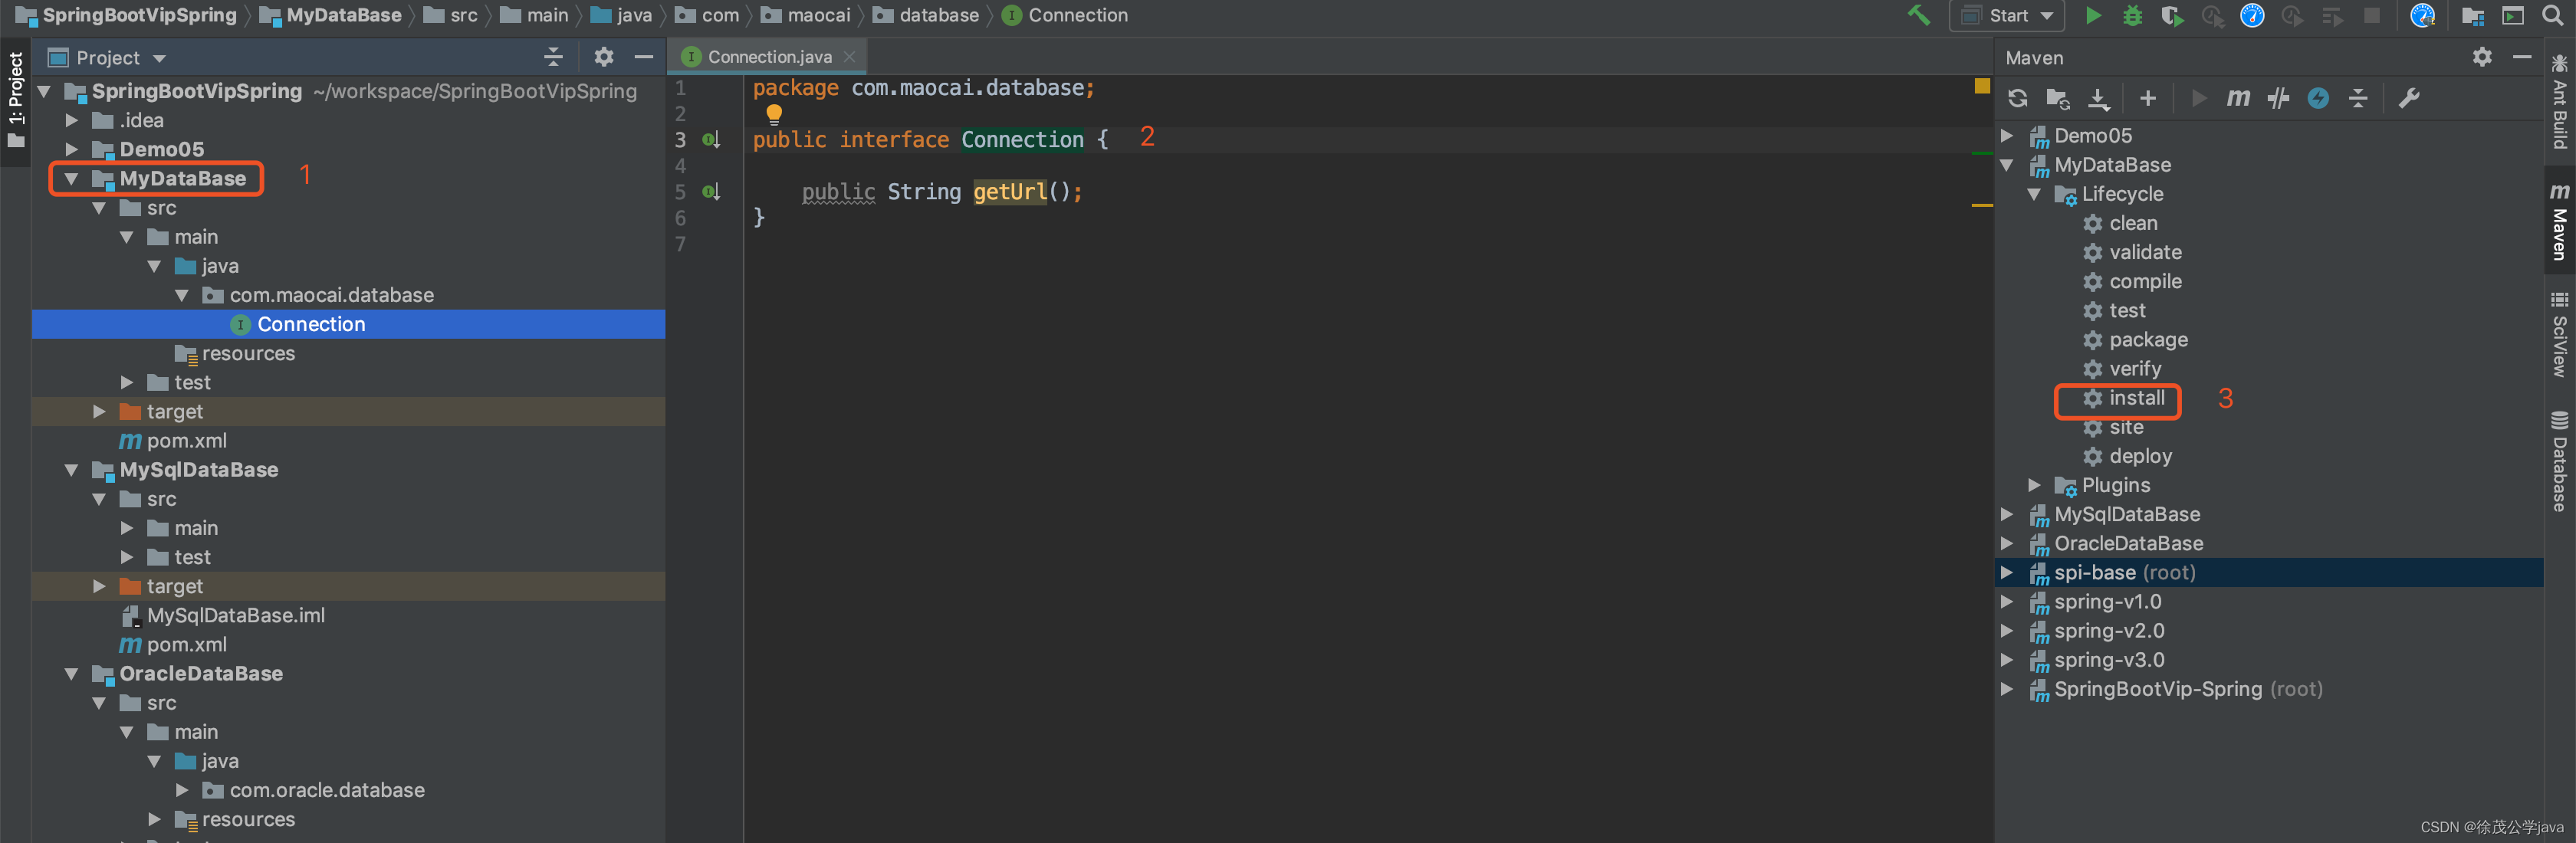Select the clean lifecycle goal
The height and width of the screenshot is (843, 2576).
point(2132,224)
